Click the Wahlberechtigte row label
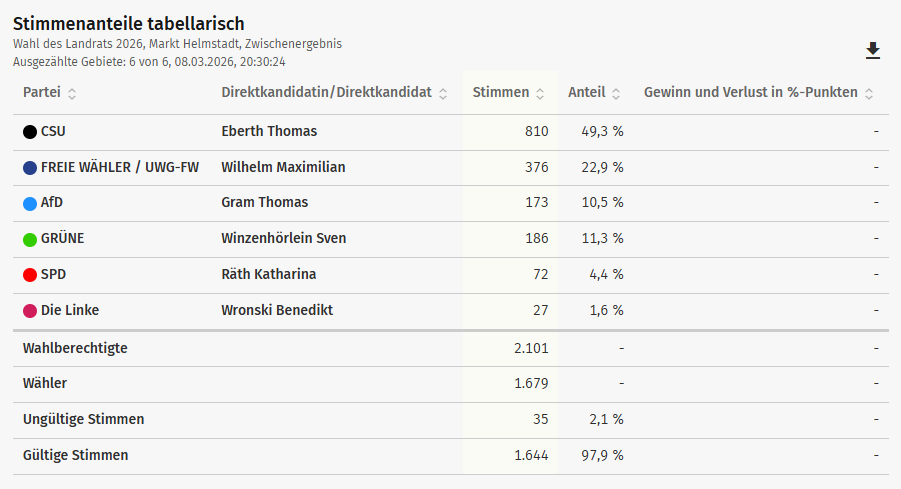 coord(75,348)
